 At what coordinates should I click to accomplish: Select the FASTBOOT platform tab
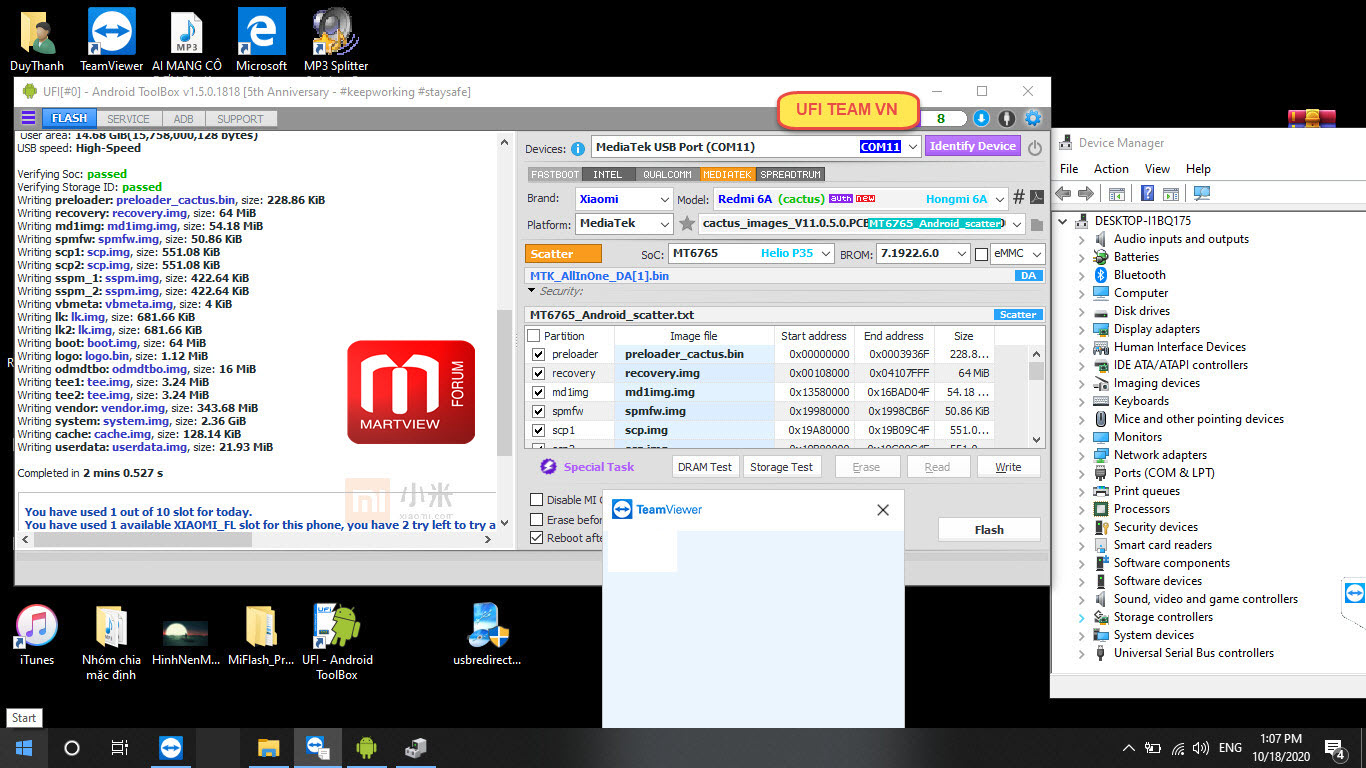point(555,174)
